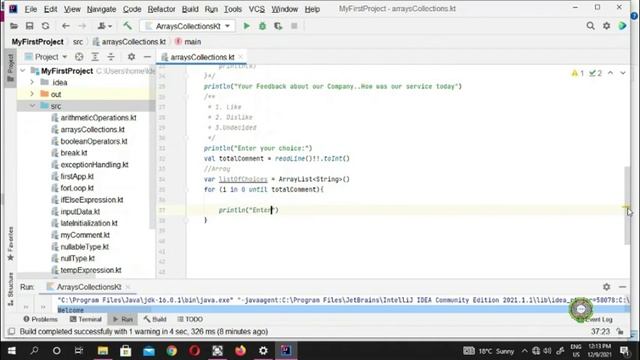Image resolution: width=640 pixels, height=360 pixels.
Task: Open the VCS menu
Action: [x=257, y=9]
